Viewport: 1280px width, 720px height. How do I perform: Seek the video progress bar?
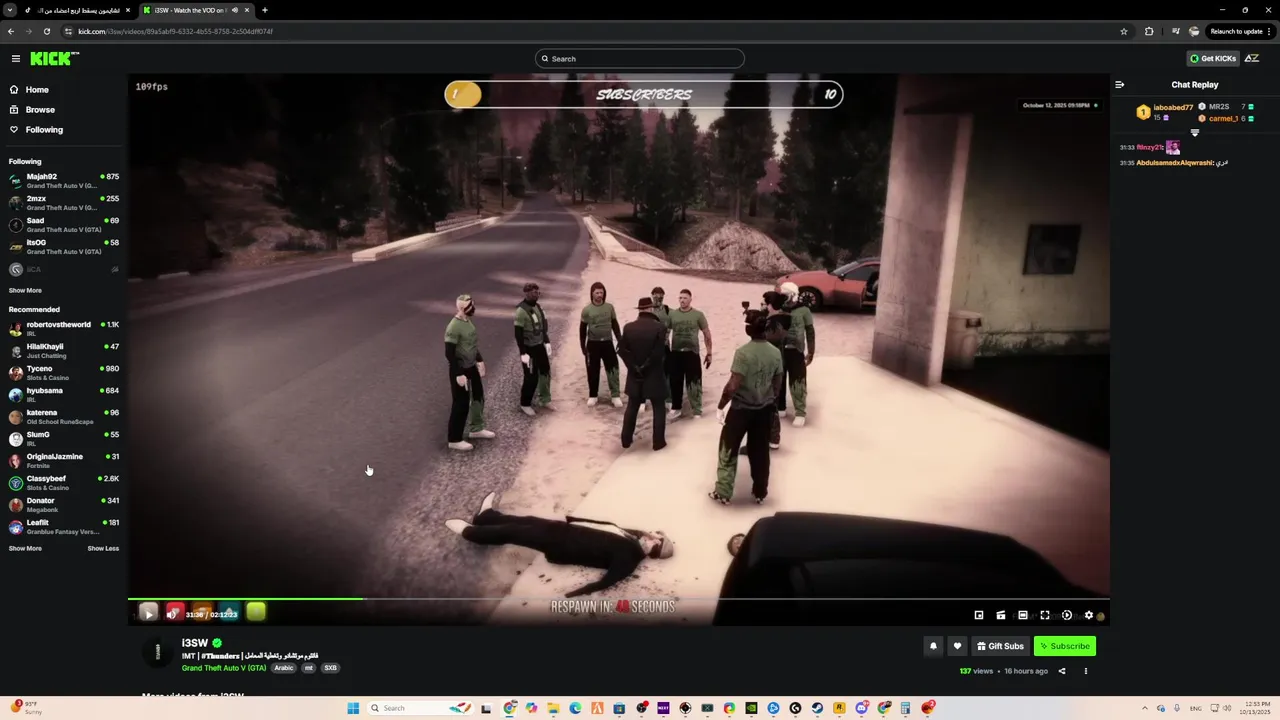pyautogui.click(x=618, y=599)
